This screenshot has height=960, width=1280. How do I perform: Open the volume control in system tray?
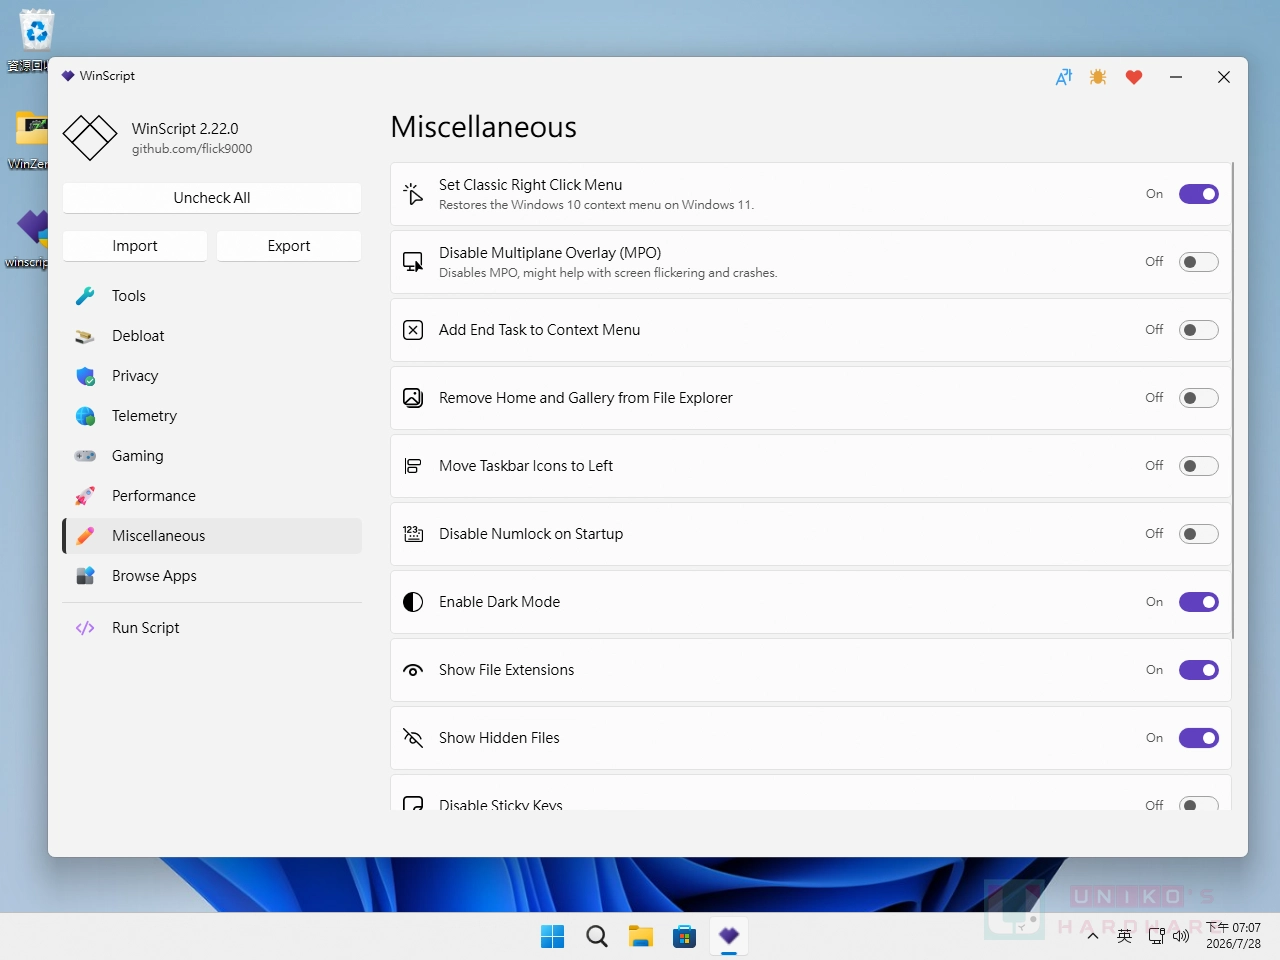coord(1181,936)
